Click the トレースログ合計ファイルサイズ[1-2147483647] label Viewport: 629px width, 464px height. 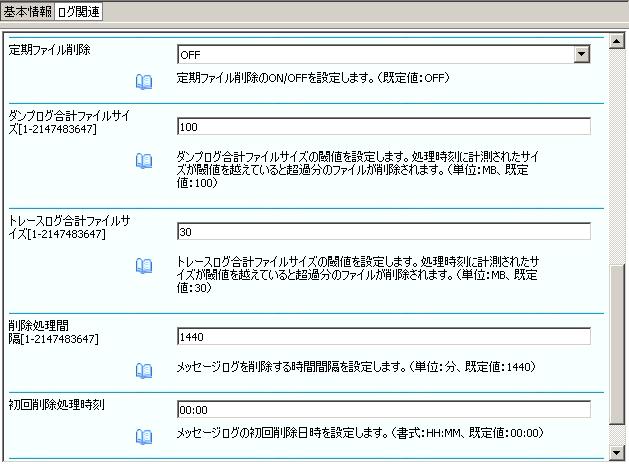[x=69, y=227]
